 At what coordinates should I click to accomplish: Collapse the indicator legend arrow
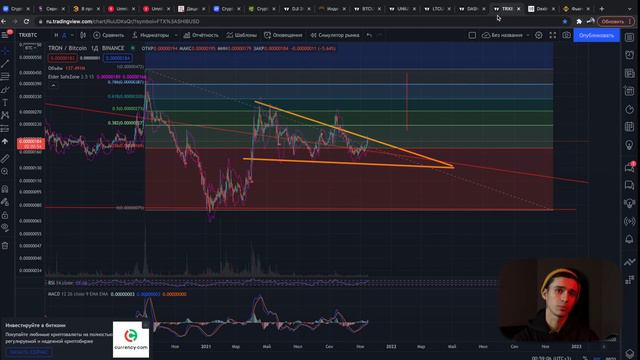(x=53, y=86)
